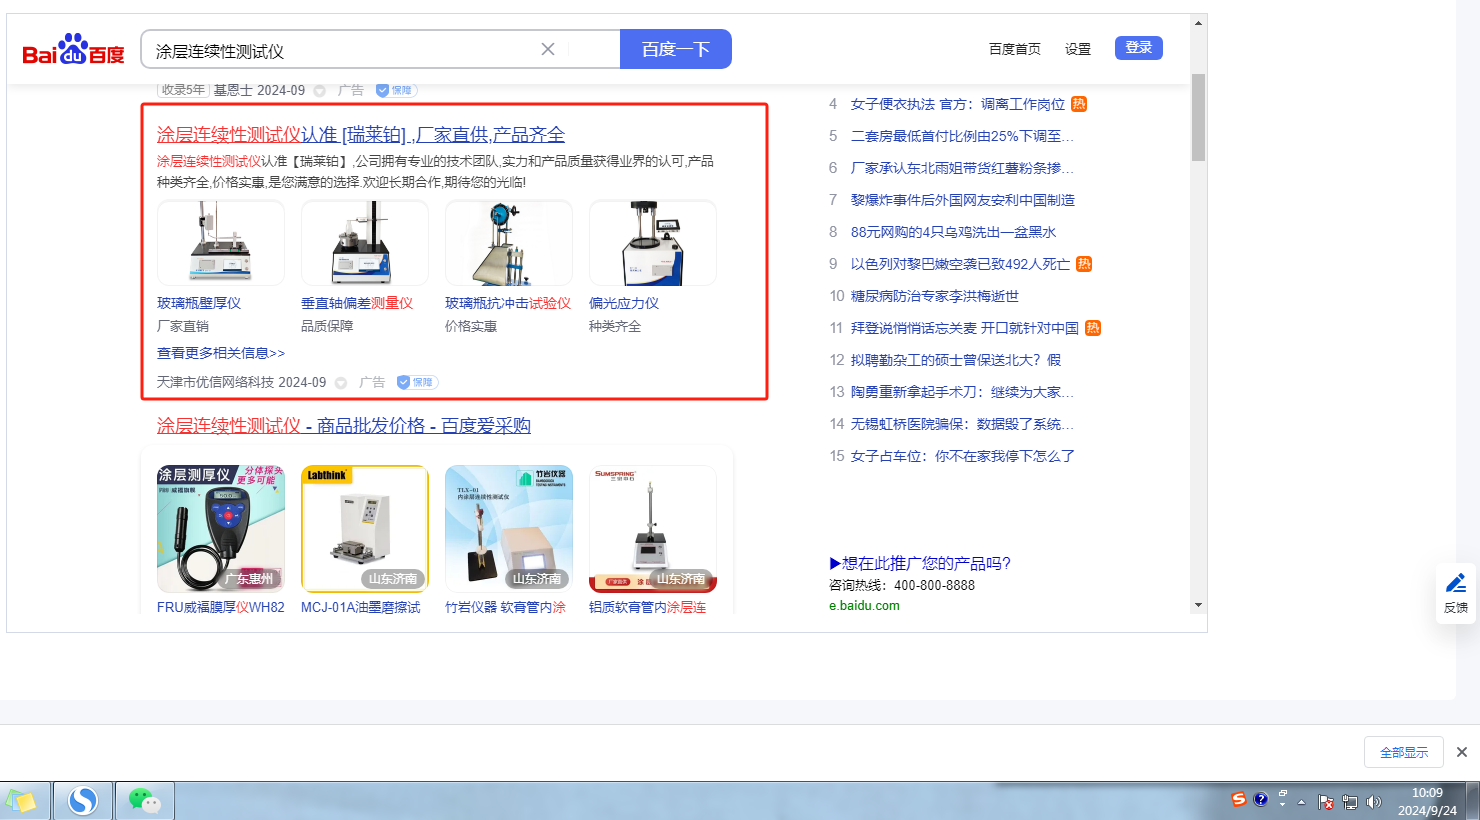Click the 保障 badge beside 基恩士
The image size is (1480, 820).
tap(396, 90)
